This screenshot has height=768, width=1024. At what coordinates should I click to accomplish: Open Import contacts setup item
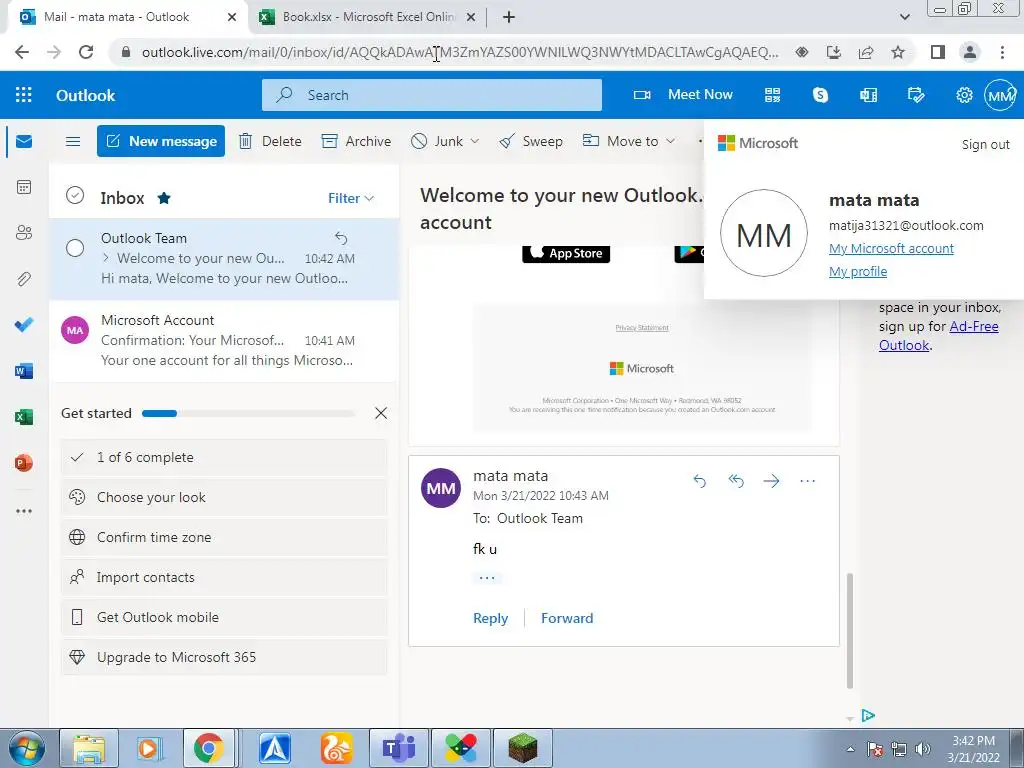click(224, 577)
